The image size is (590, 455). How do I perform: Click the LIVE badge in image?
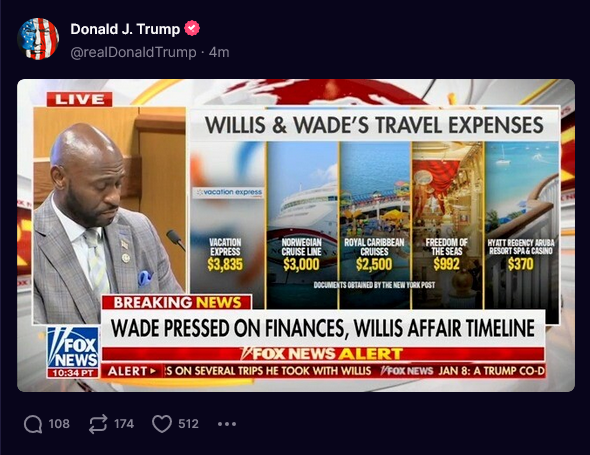(79, 99)
